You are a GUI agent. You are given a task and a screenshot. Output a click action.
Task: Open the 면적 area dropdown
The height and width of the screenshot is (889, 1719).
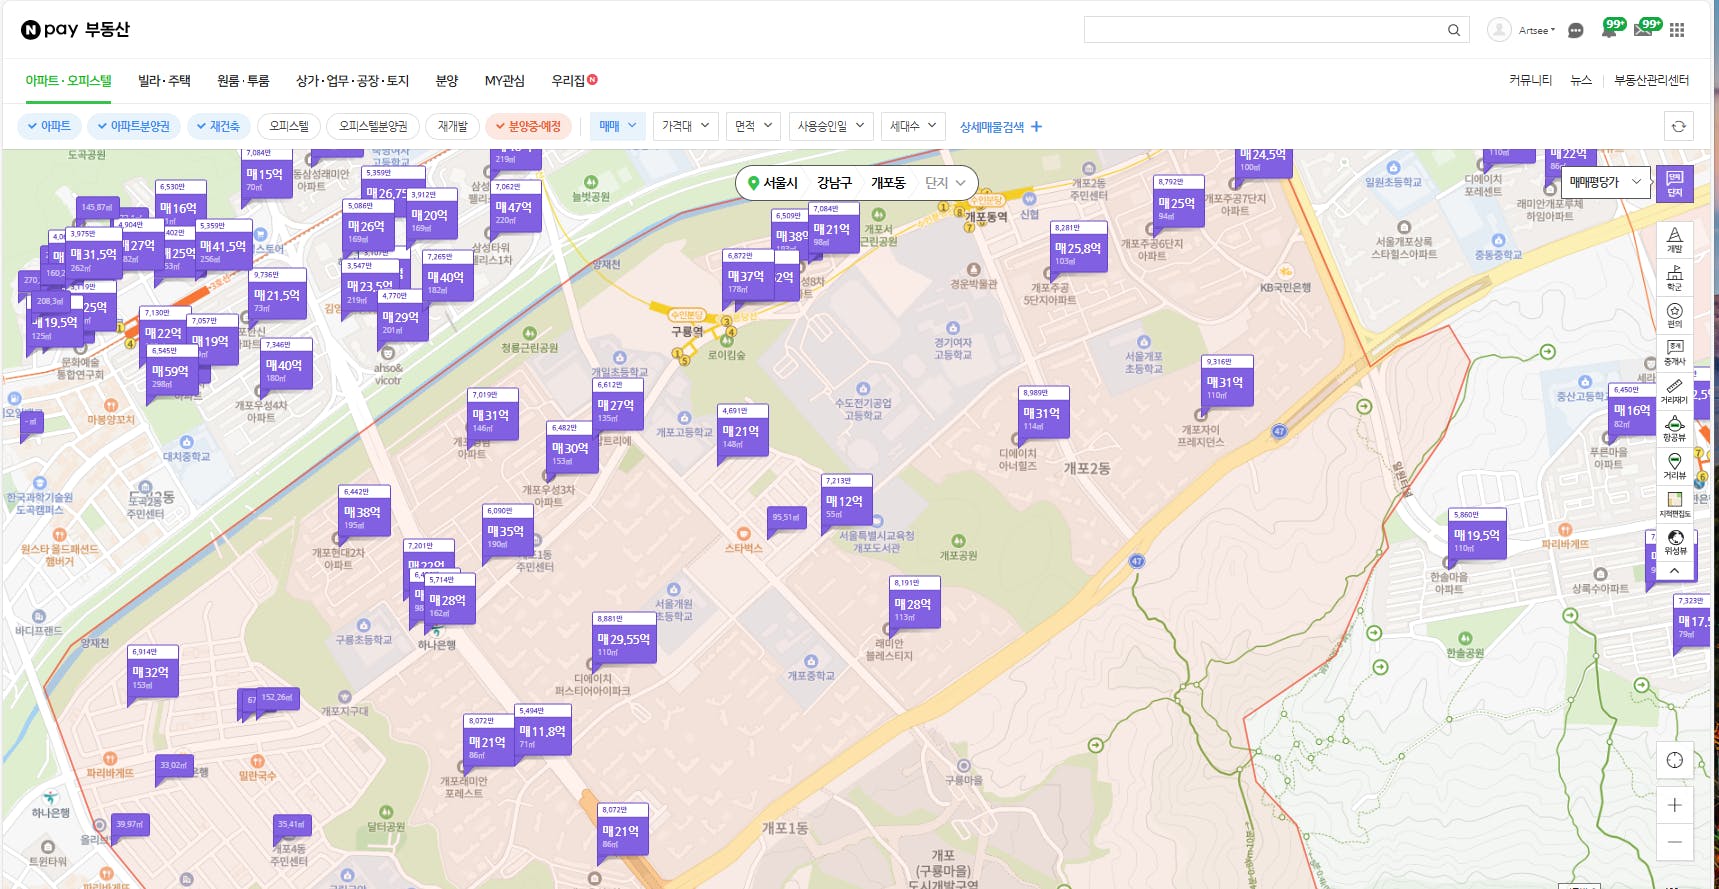(x=753, y=126)
